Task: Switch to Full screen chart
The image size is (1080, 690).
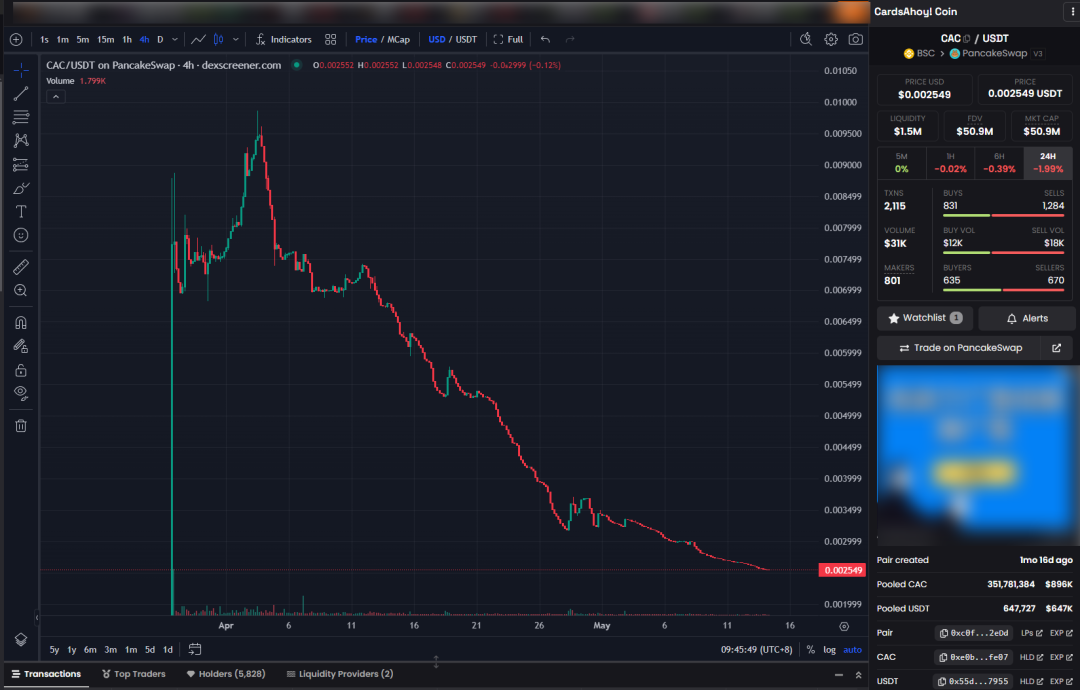Action: click(x=508, y=39)
